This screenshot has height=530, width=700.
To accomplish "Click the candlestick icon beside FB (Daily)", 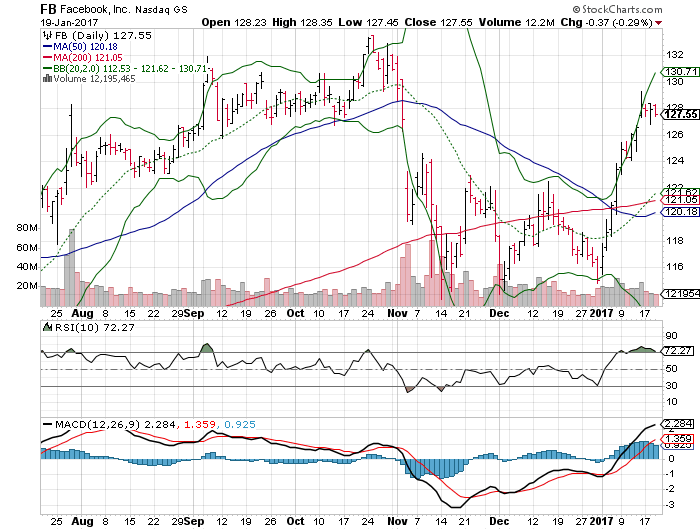I will click(47, 35).
